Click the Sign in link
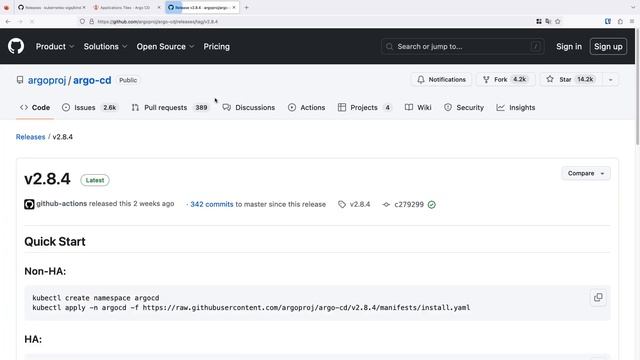The width and height of the screenshot is (640, 360). (x=569, y=47)
